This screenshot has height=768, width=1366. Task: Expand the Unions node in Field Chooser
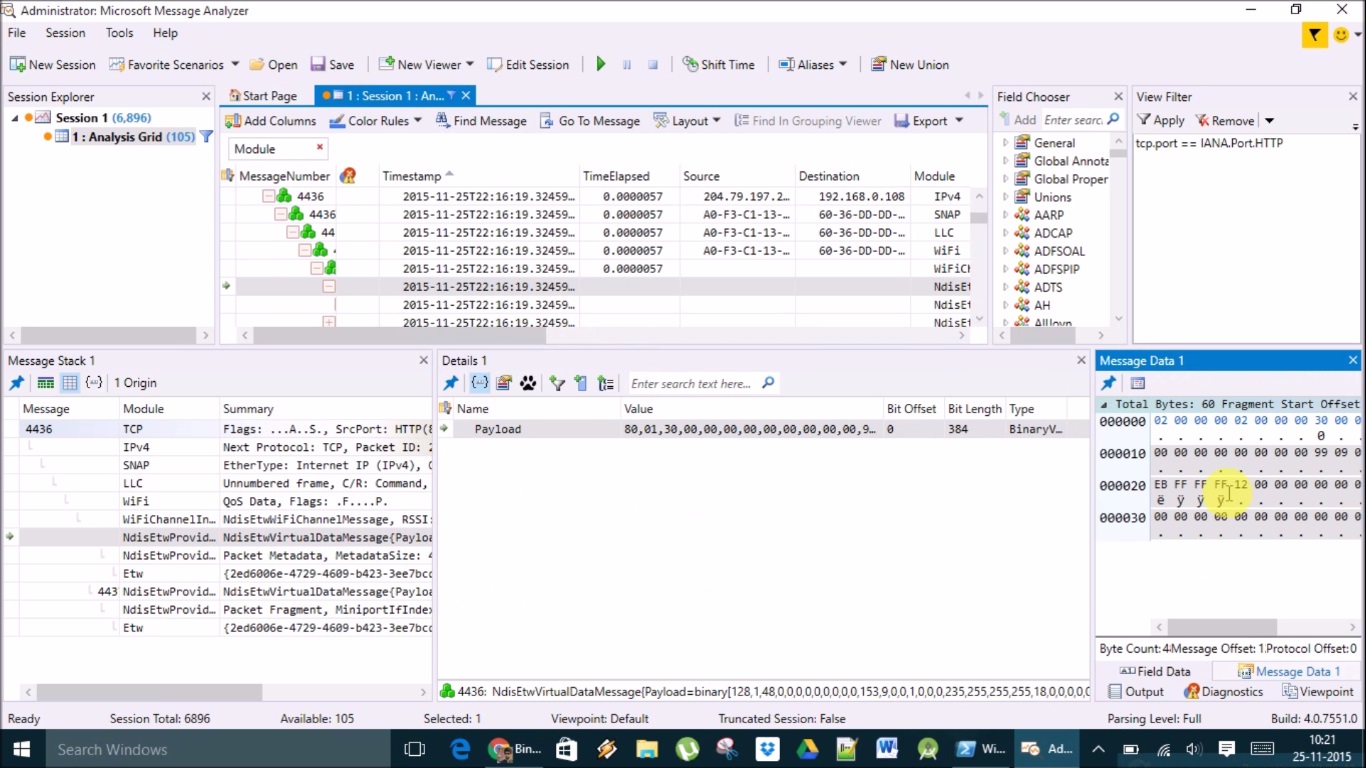1006,197
